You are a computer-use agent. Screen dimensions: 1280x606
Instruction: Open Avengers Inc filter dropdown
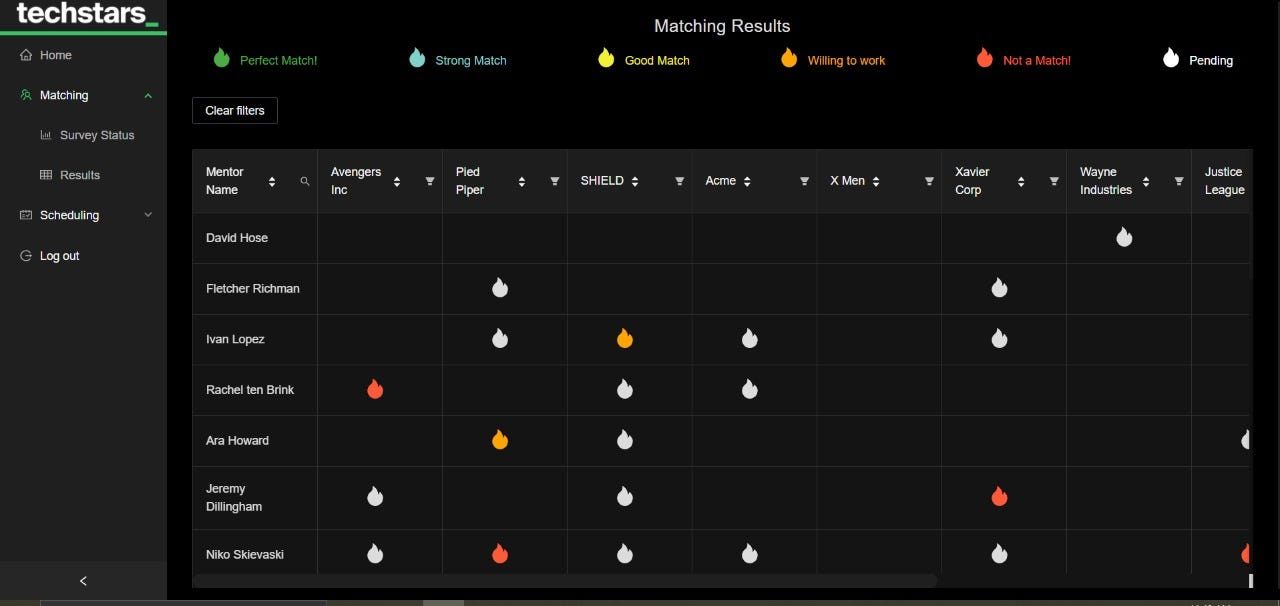(x=430, y=181)
